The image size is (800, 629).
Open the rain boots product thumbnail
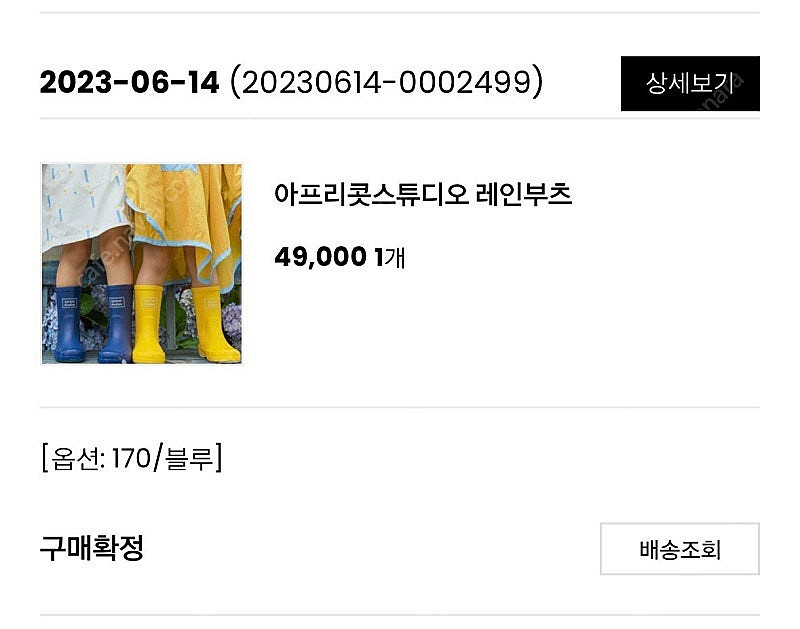click(x=141, y=264)
